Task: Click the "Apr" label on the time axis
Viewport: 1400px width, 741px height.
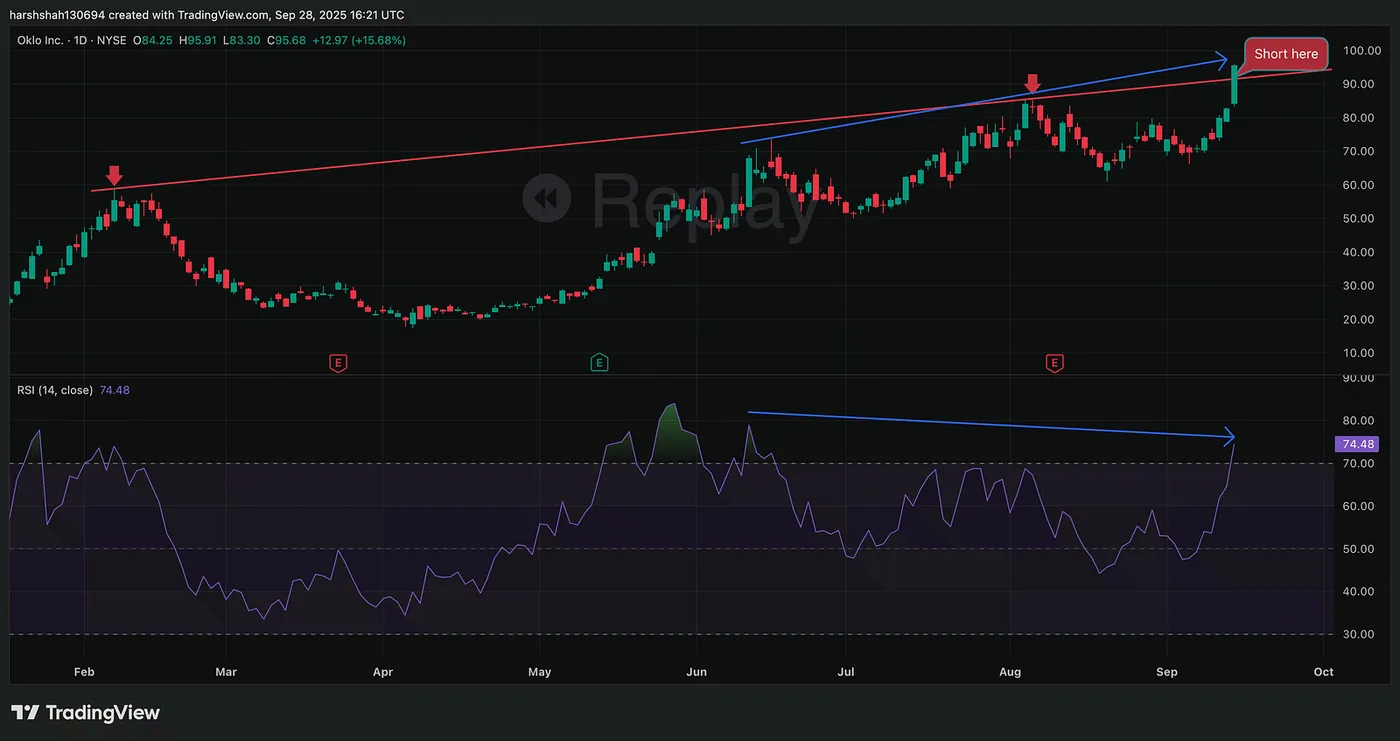Action: pyautogui.click(x=381, y=672)
